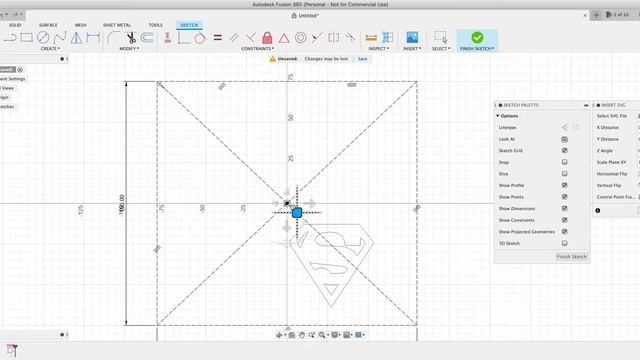Select the SKETCH tab

click(x=189, y=25)
